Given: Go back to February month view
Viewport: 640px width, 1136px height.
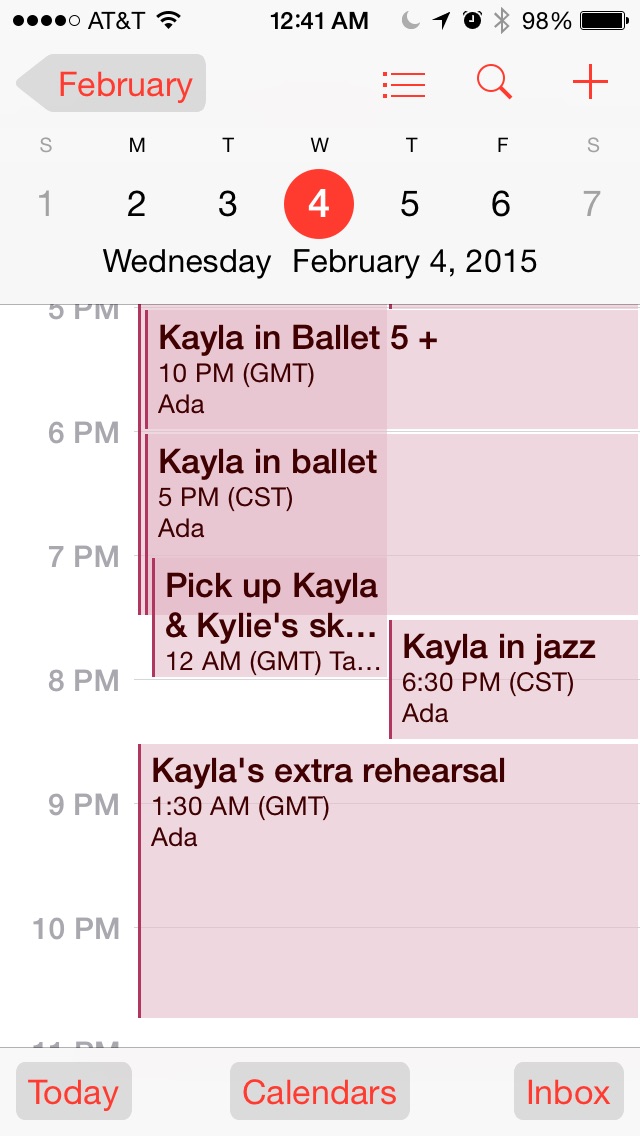Looking at the screenshot, I should tap(112, 84).
